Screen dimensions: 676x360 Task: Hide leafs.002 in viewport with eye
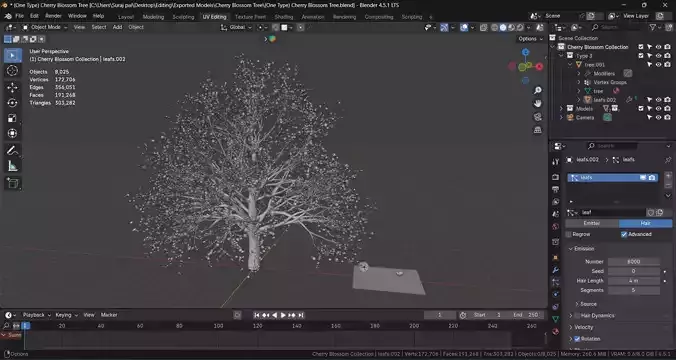pyautogui.click(x=658, y=100)
